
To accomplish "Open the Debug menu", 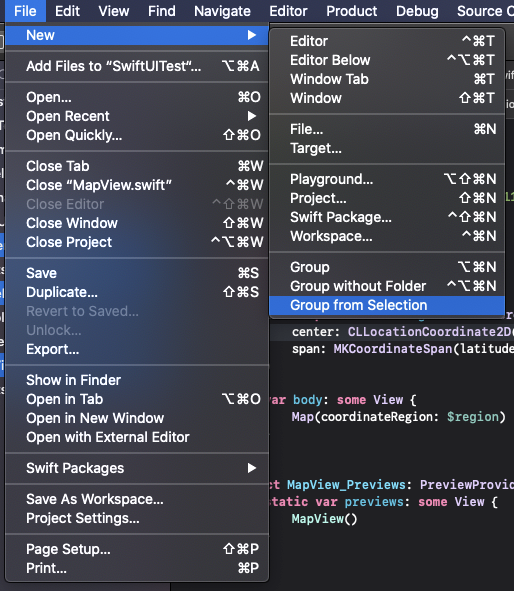I will 417,11.
